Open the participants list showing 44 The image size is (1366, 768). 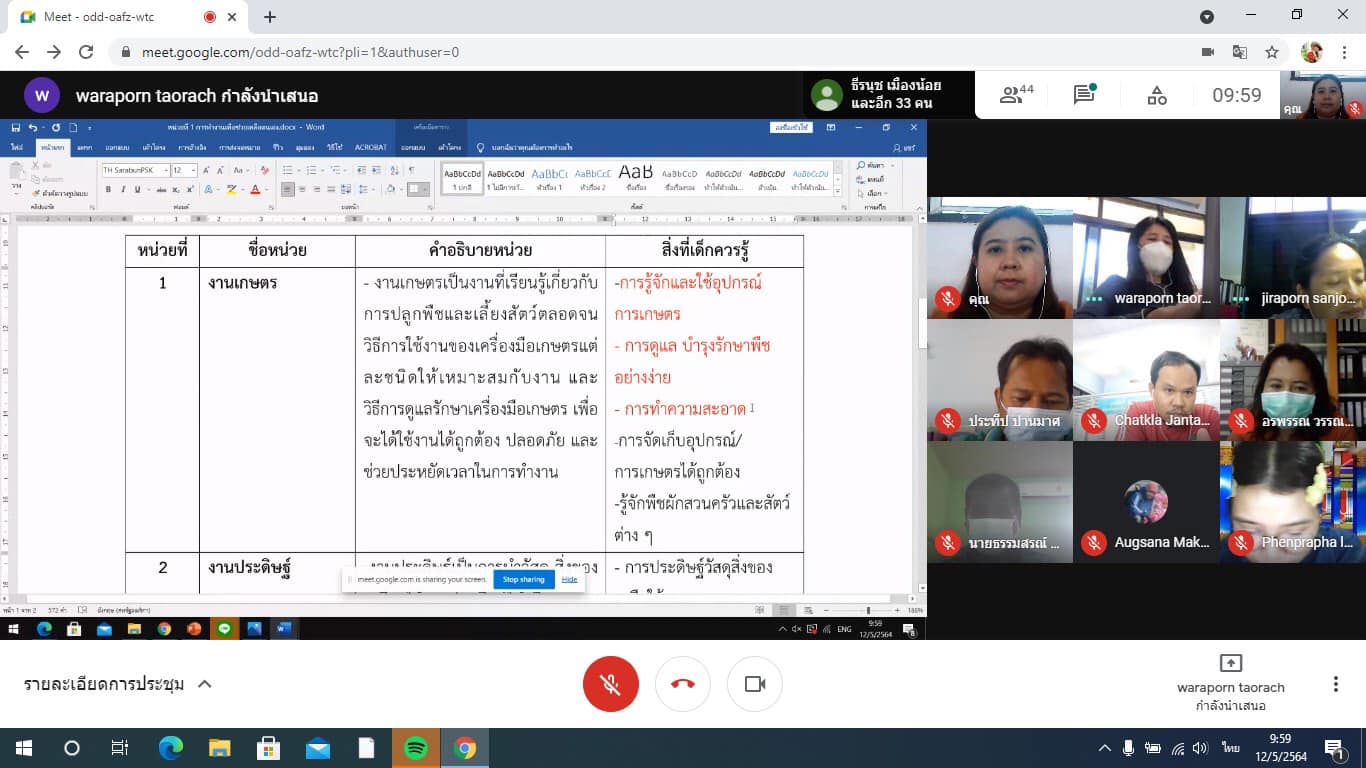click(1017, 95)
